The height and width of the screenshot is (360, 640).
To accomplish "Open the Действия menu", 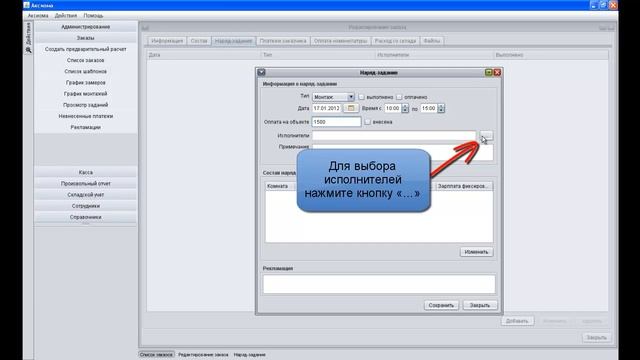I will tap(66, 16).
